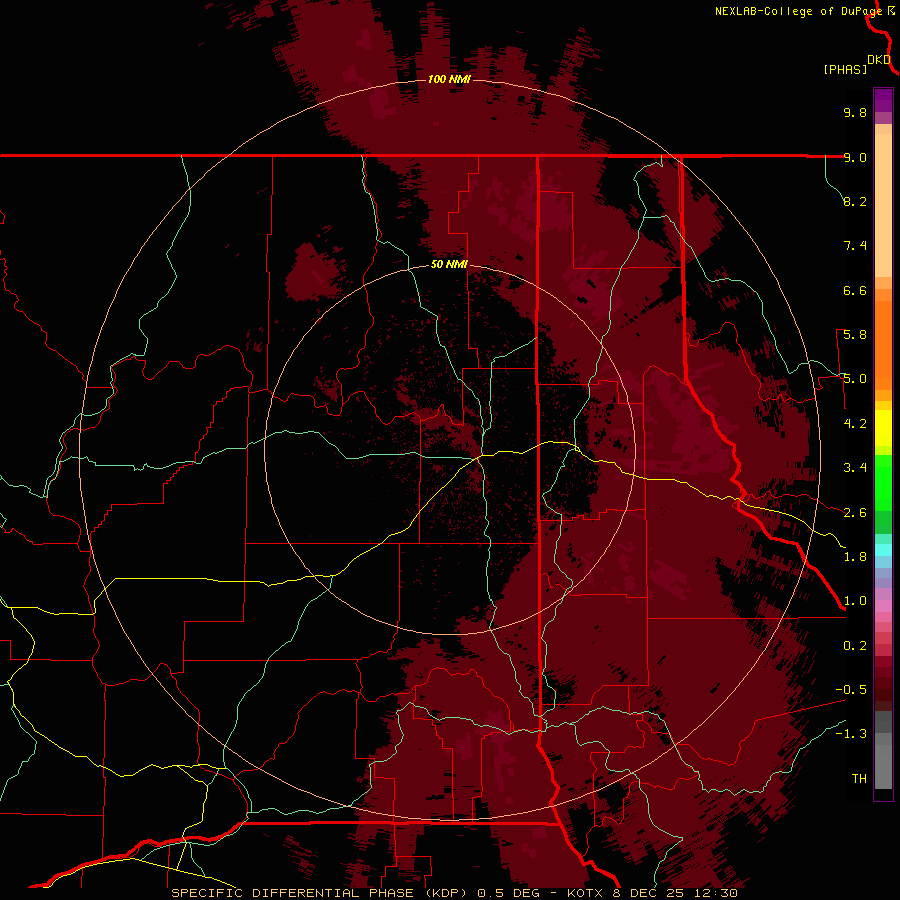The width and height of the screenshot is (900, 900).
Task: Click the radar site where the yellow and green roads cross
Action: pos(479,457)
